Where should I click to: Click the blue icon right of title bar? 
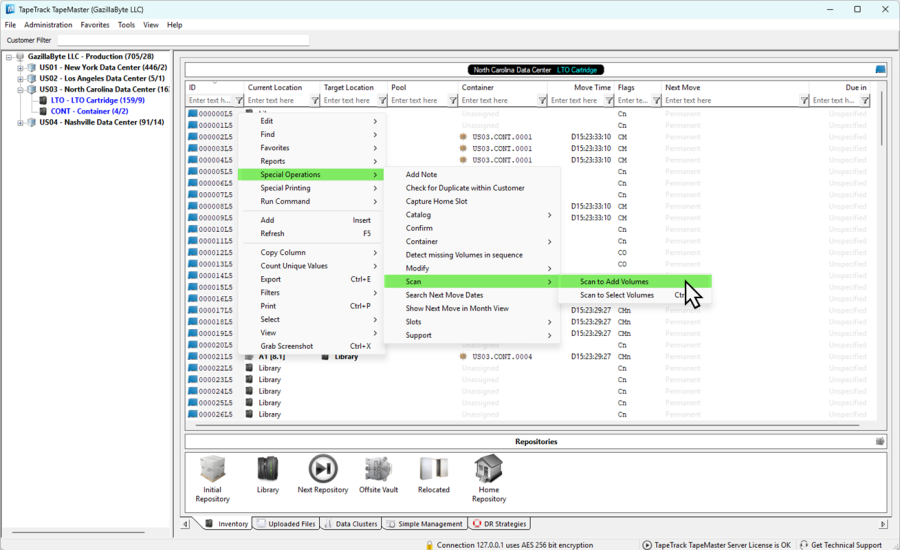coord(880,69)
